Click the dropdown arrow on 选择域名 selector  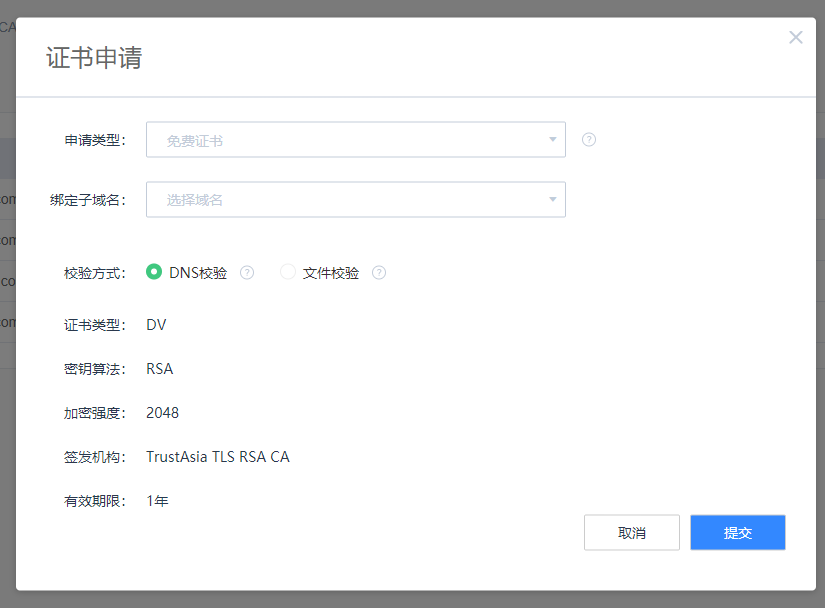coord(552,199)
